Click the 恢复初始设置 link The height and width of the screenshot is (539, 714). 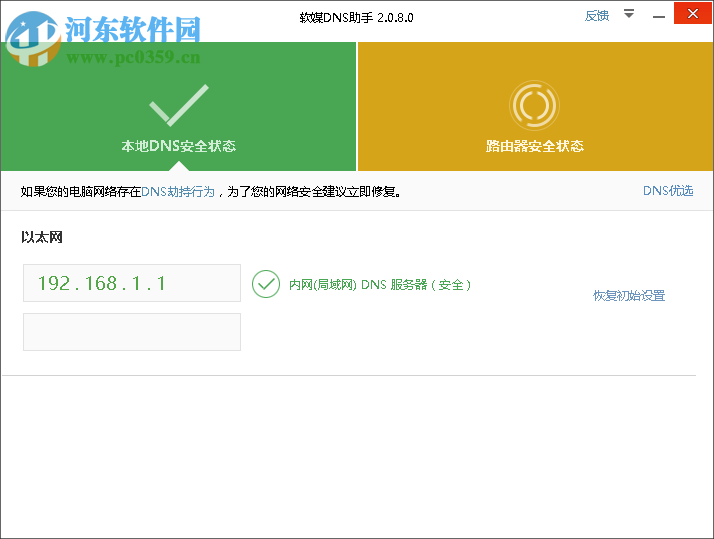[x=629, y=295]
